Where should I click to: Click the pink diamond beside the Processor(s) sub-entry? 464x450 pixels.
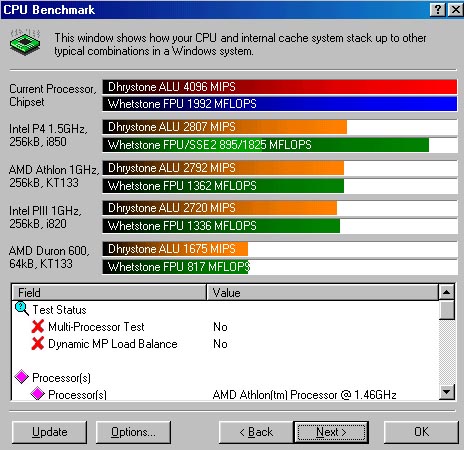pyautogui.click(x=37, y=393)
